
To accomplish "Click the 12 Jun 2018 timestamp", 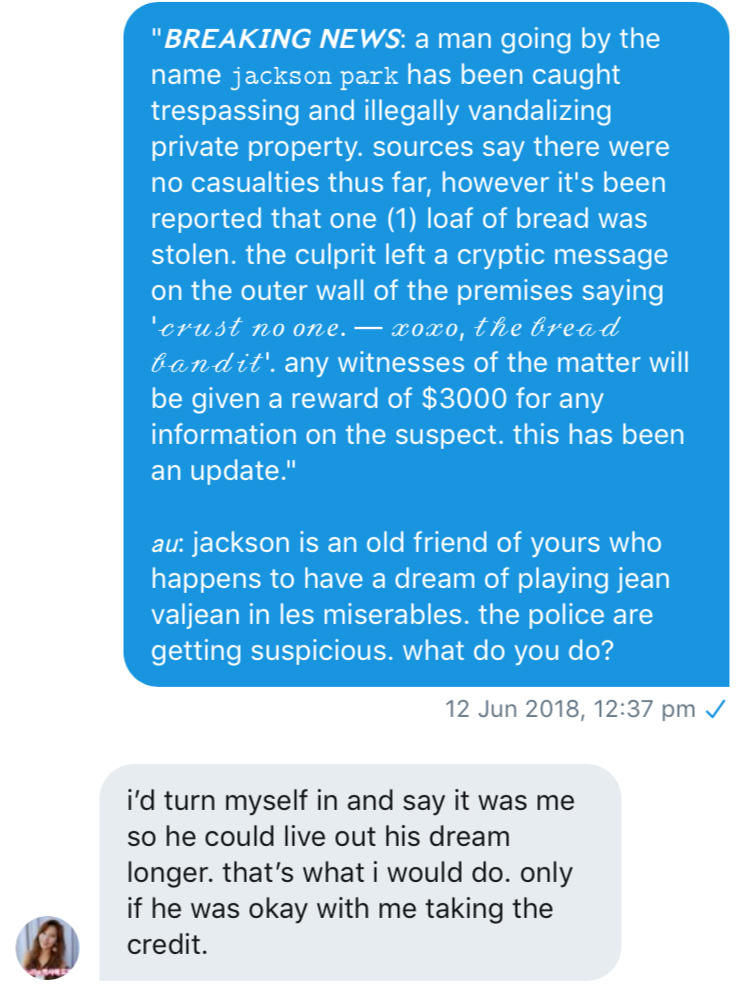I will pos(570,710).
